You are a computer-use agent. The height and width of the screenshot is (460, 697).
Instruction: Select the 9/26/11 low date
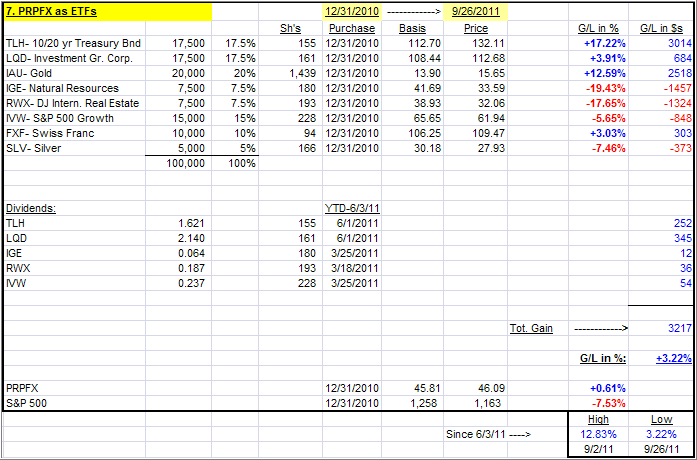pos(661,449)
